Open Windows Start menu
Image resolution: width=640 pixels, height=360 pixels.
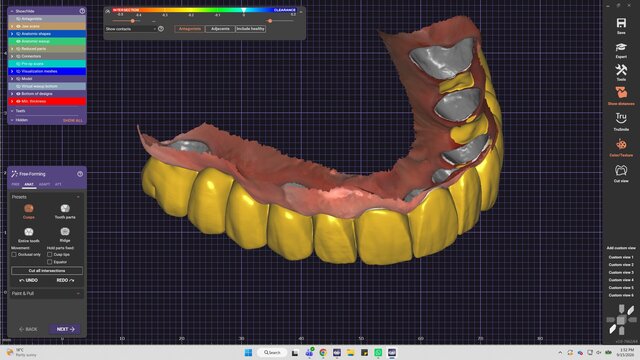tap(248, 352)
